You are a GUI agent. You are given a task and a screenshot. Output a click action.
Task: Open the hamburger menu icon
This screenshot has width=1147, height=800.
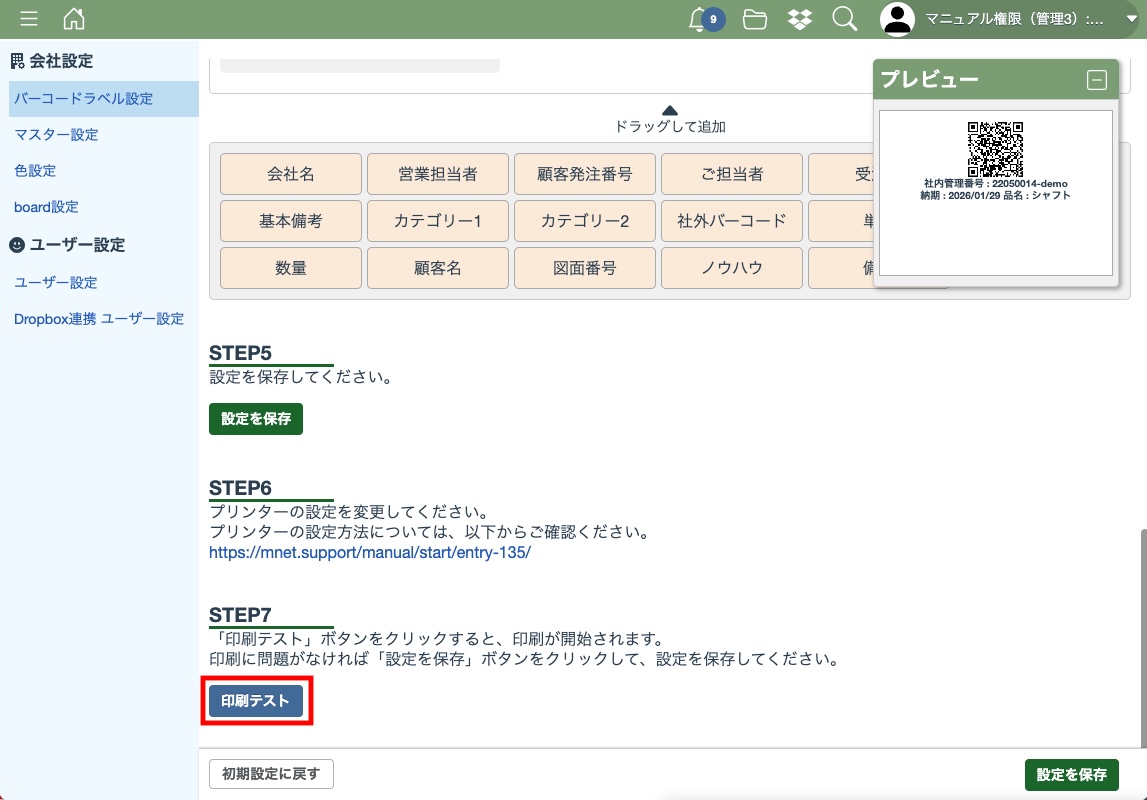point(29,19)
